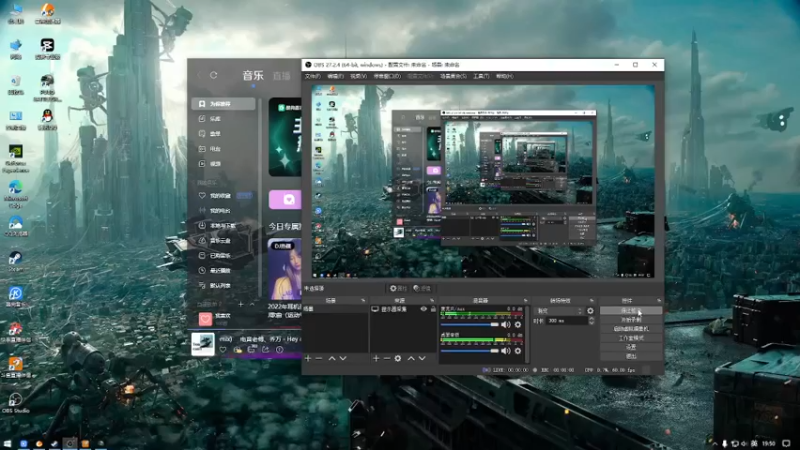Click the info icon in the music player bar
Image resolution: width=800 pixels, height=450 pixels.
coord(280,349)
